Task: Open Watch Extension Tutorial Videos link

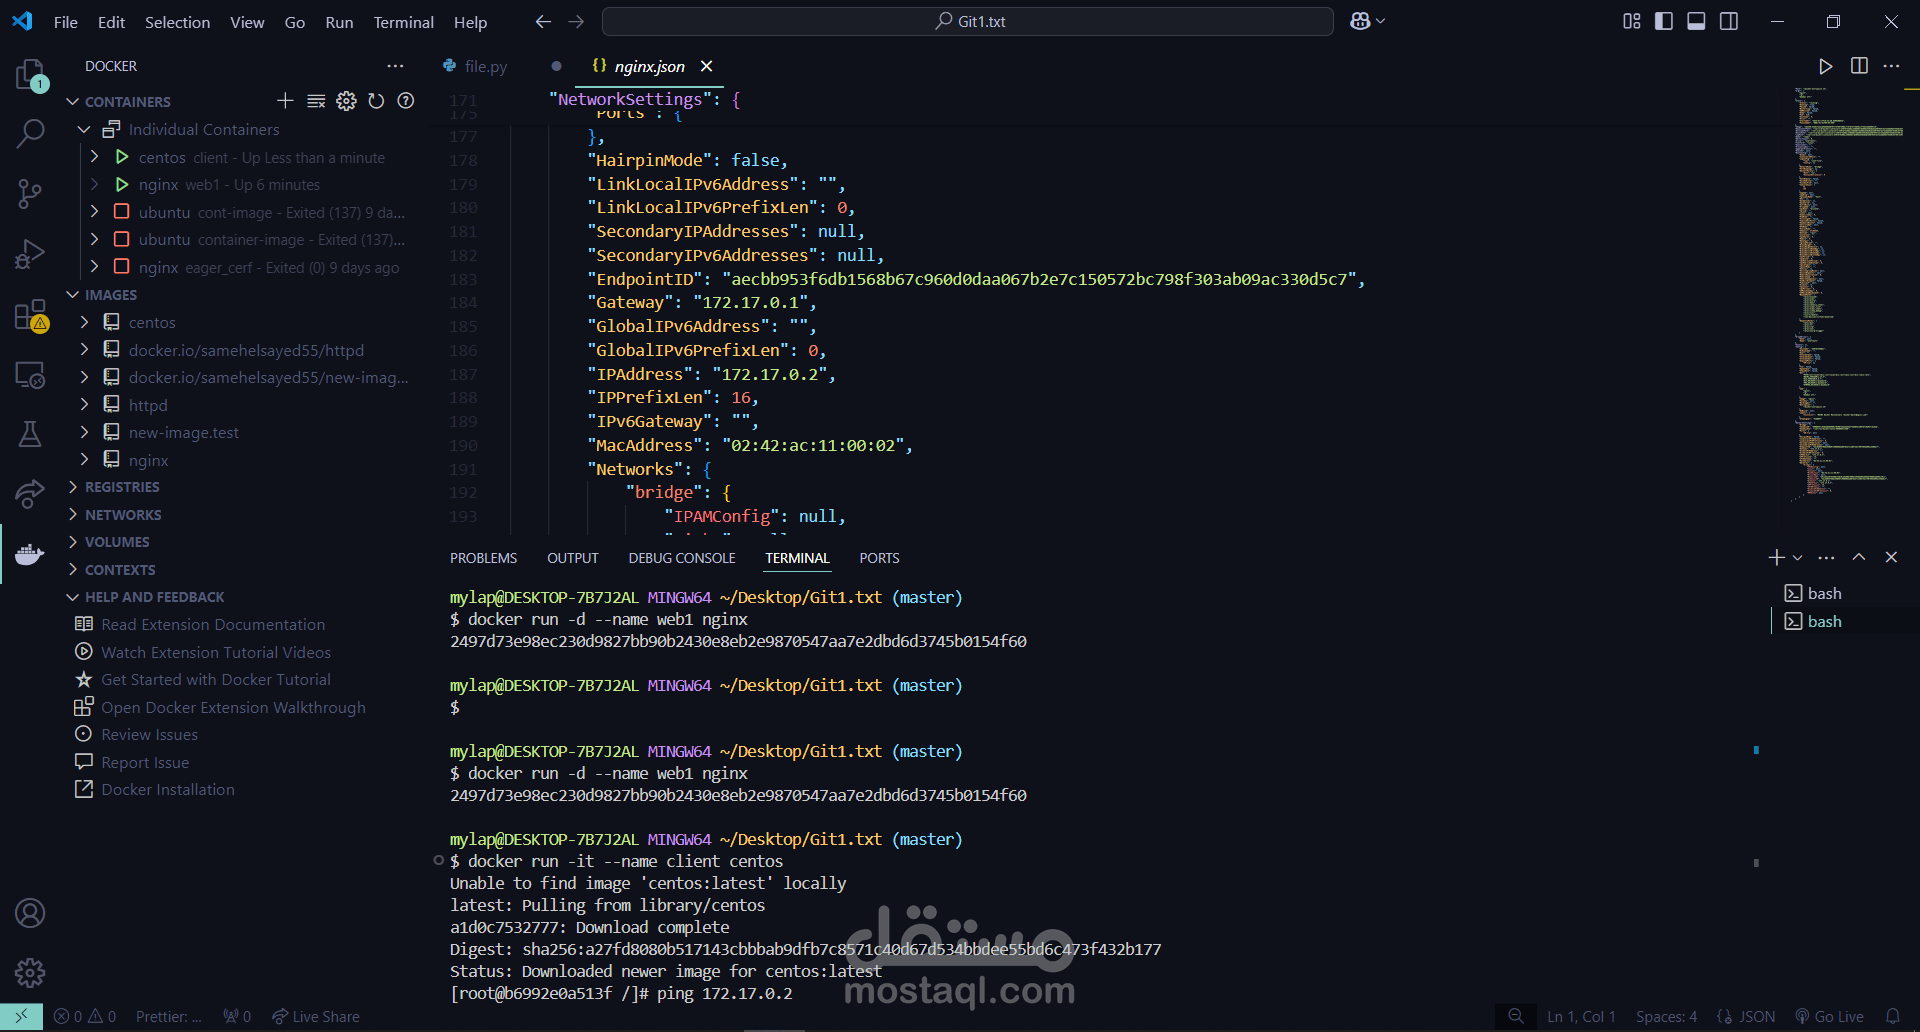Action: click(216, 652)
